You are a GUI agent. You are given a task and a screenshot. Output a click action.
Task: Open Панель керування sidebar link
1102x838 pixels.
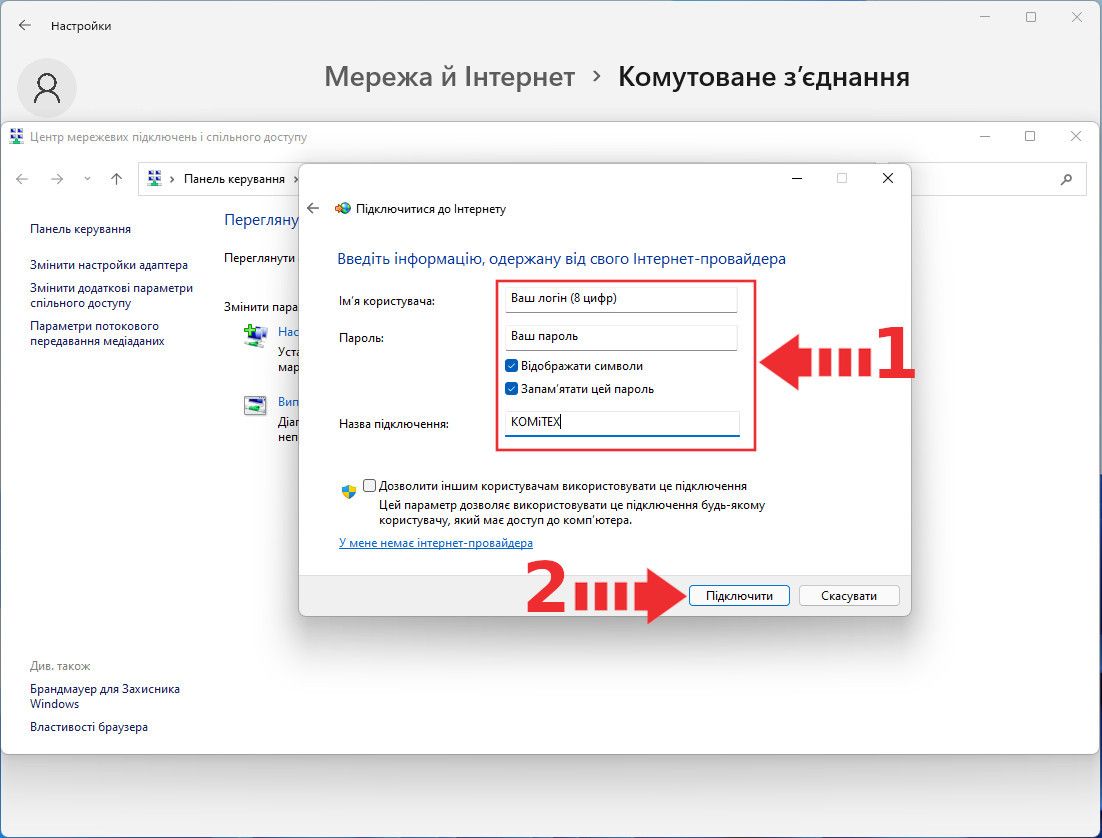click(x=80, y=229)
